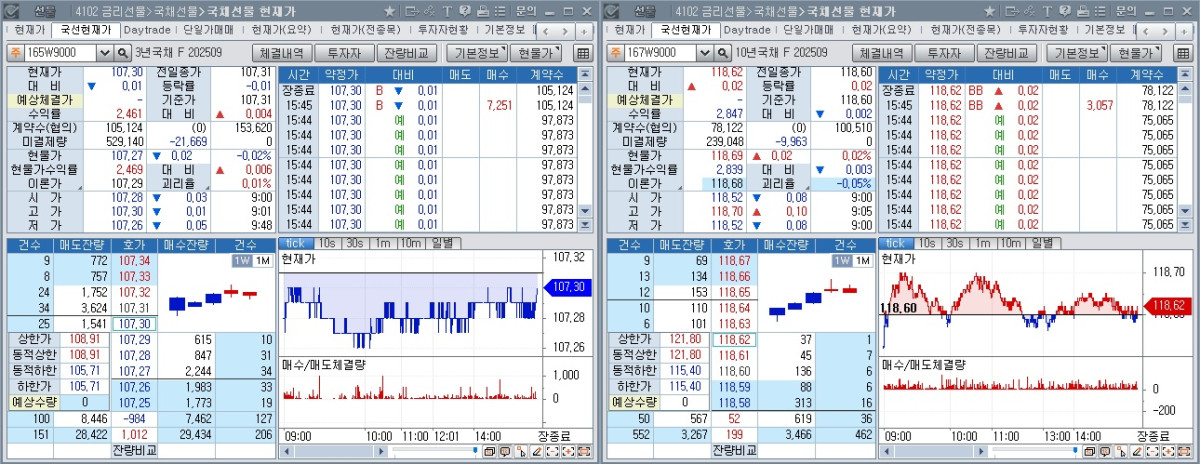The image size is (1200, 464).
Task: Click the help question icon in left window
Action: [x=464, y=11]
